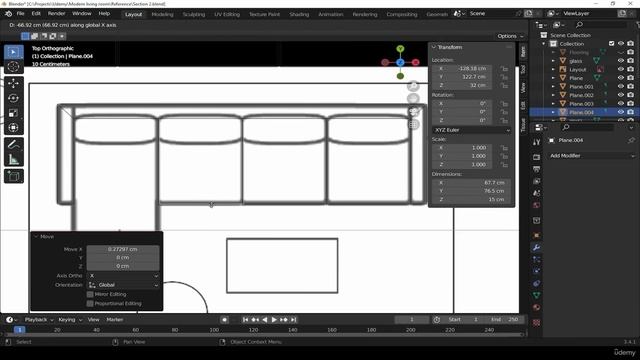Open the Window menu
This screenshot has width=640, height=360.
pos(82,13)
